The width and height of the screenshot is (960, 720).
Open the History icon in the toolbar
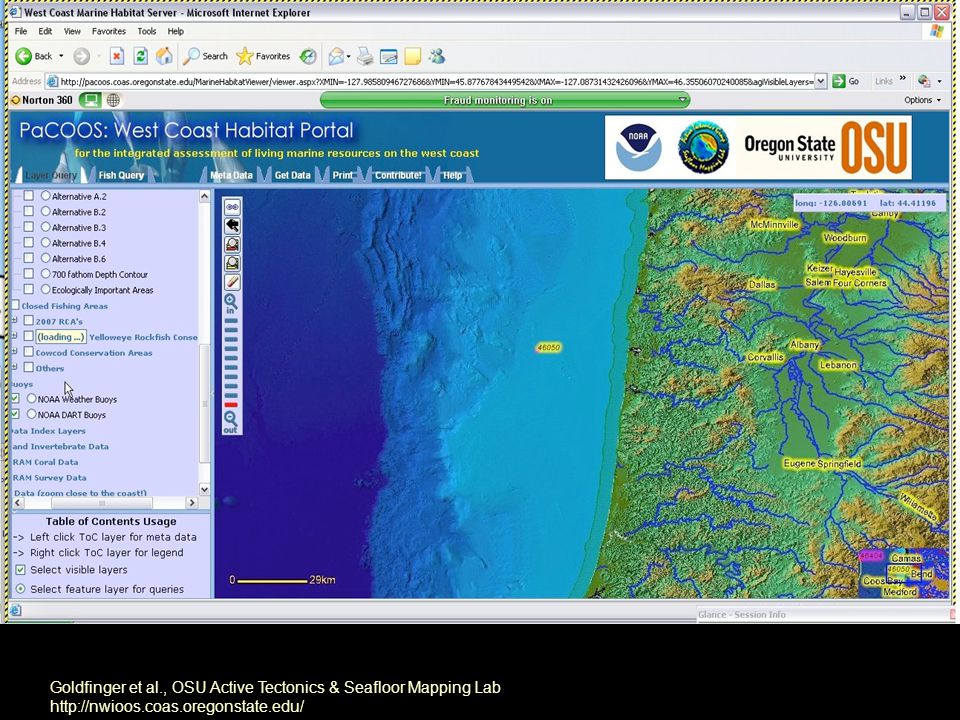(x=308, y=56)
